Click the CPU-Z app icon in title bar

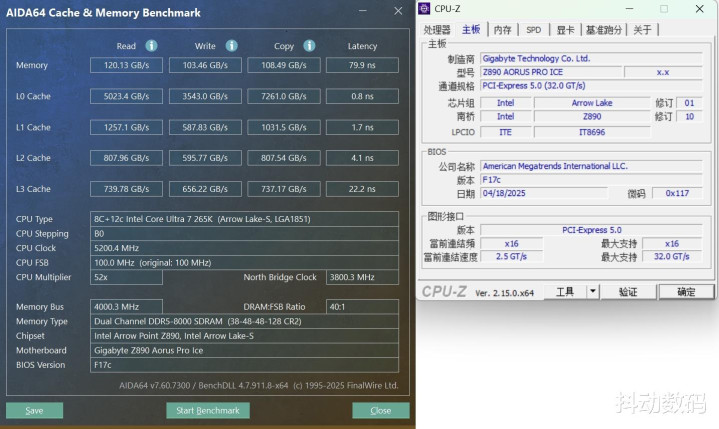[x=424, y=8]
